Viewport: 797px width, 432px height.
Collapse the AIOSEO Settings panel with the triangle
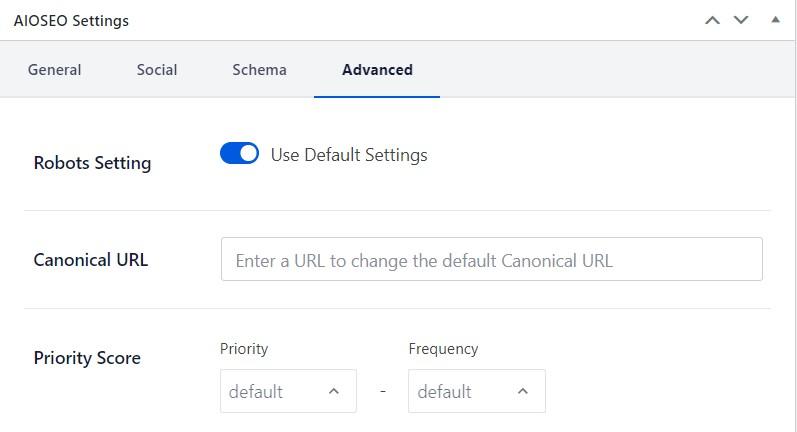[x=775, y=20]
